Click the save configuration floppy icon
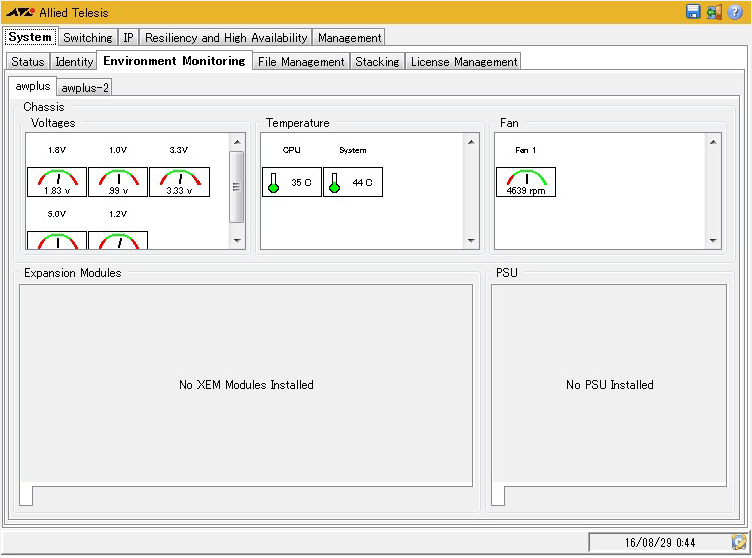The width and height of the screenshot is (752, 558). pyautogui.click(x=693, y=12)
